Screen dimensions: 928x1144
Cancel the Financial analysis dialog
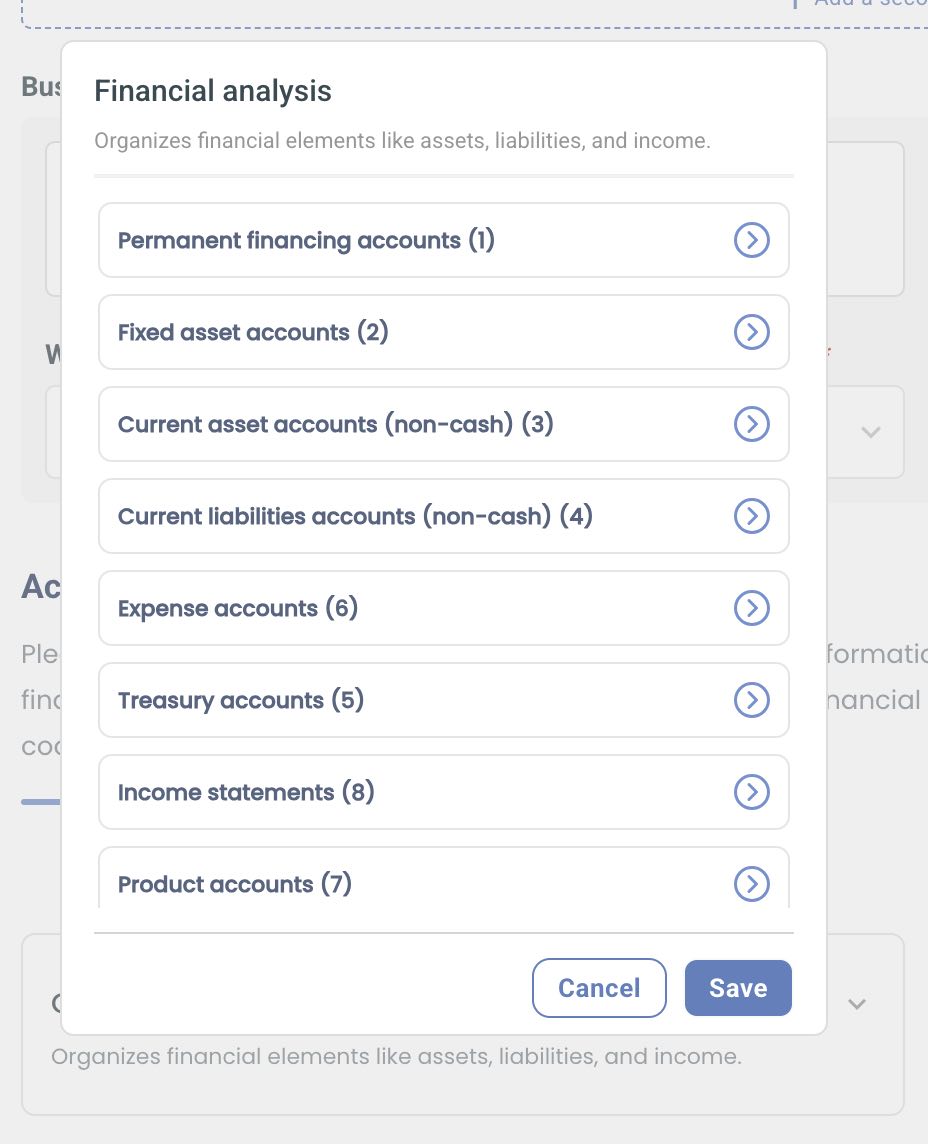[x=599, y=988]
